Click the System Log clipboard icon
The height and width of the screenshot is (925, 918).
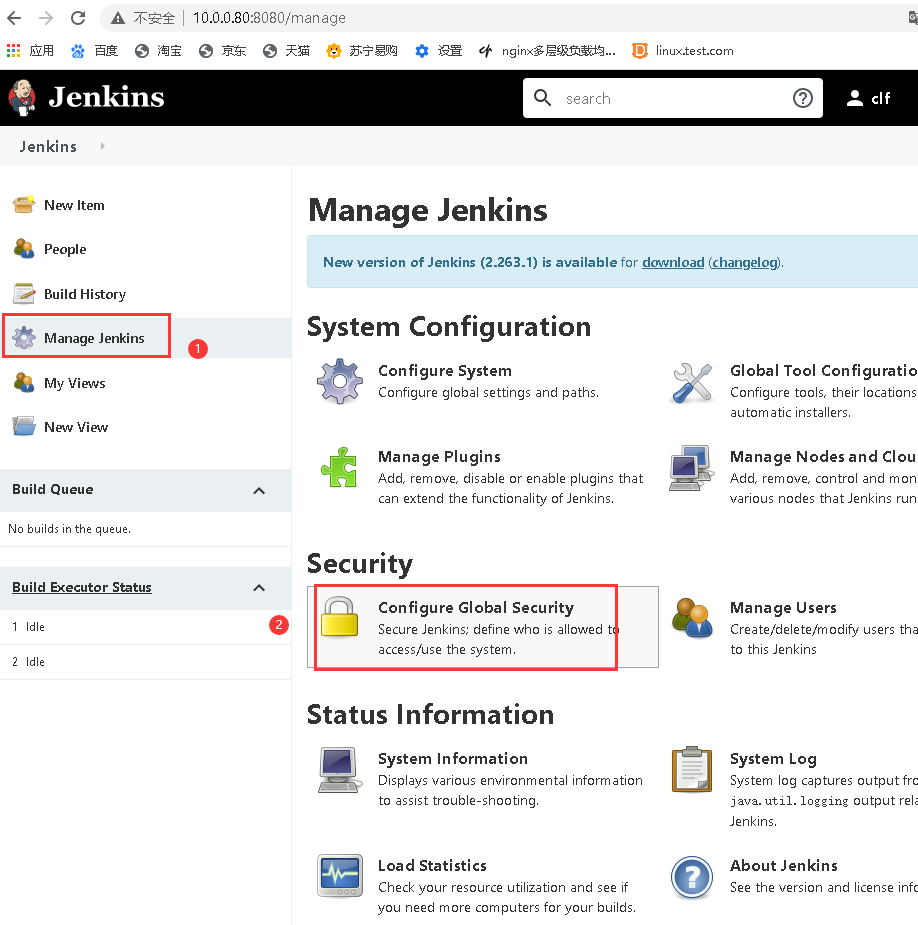click(x=692, y=769)
